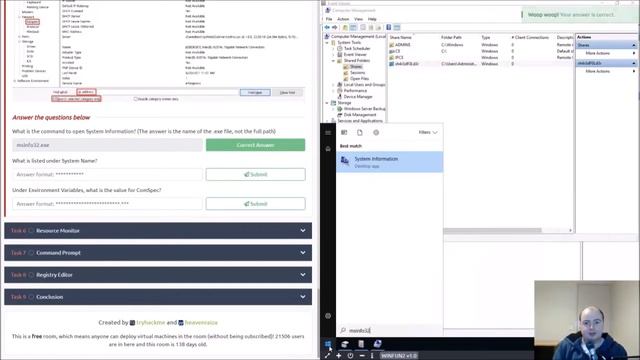
Task: Expand Task 7 Command Prompt chevron
Action: coord(303,253)
